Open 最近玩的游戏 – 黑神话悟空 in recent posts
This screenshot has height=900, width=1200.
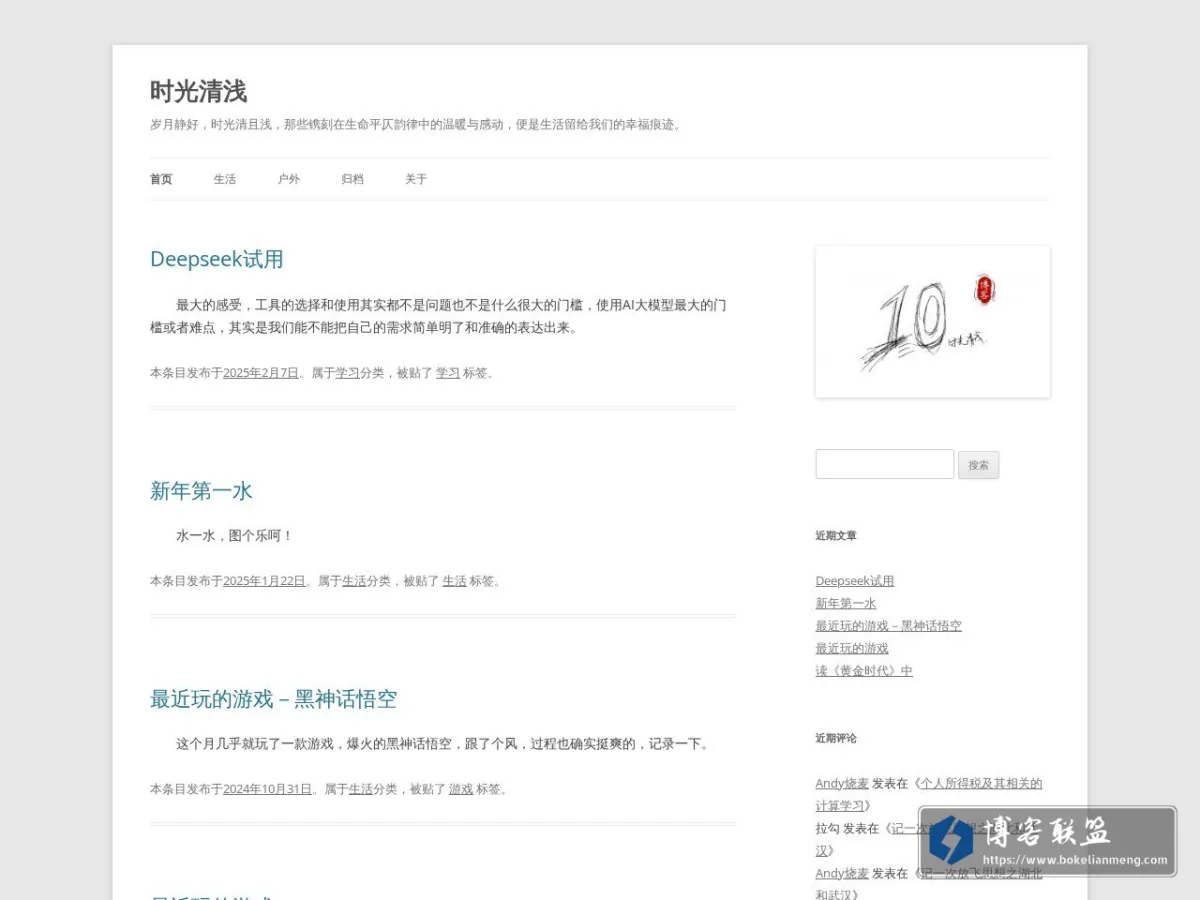pos(889,626)
